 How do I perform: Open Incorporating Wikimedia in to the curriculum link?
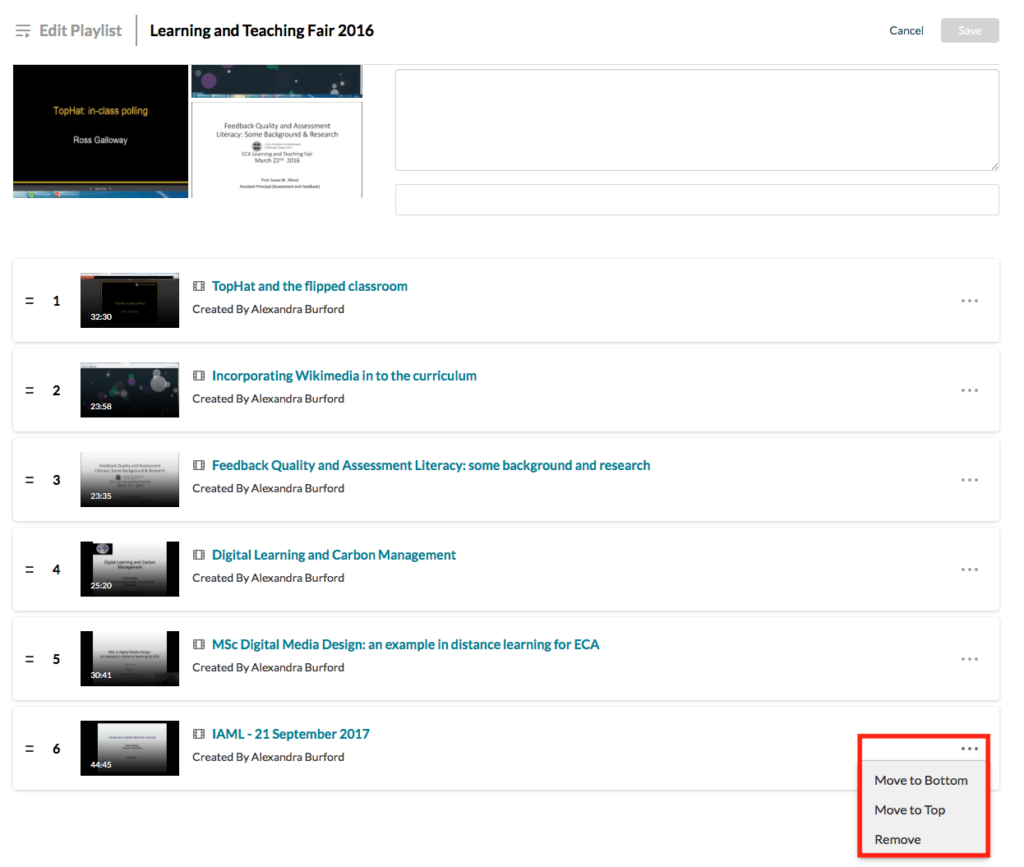pyautogui.click(x=344, y=376)
